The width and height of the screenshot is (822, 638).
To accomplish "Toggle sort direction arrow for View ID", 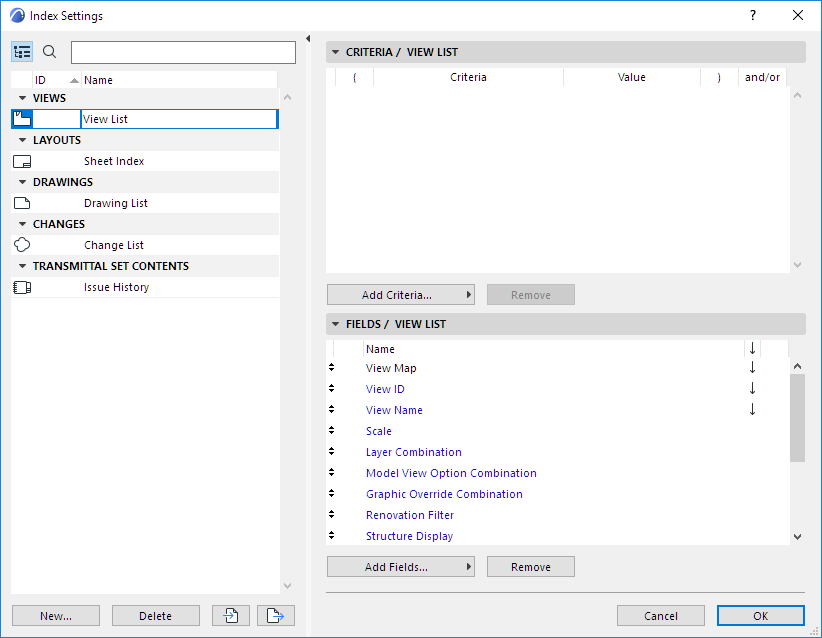I will pos(752,388).
